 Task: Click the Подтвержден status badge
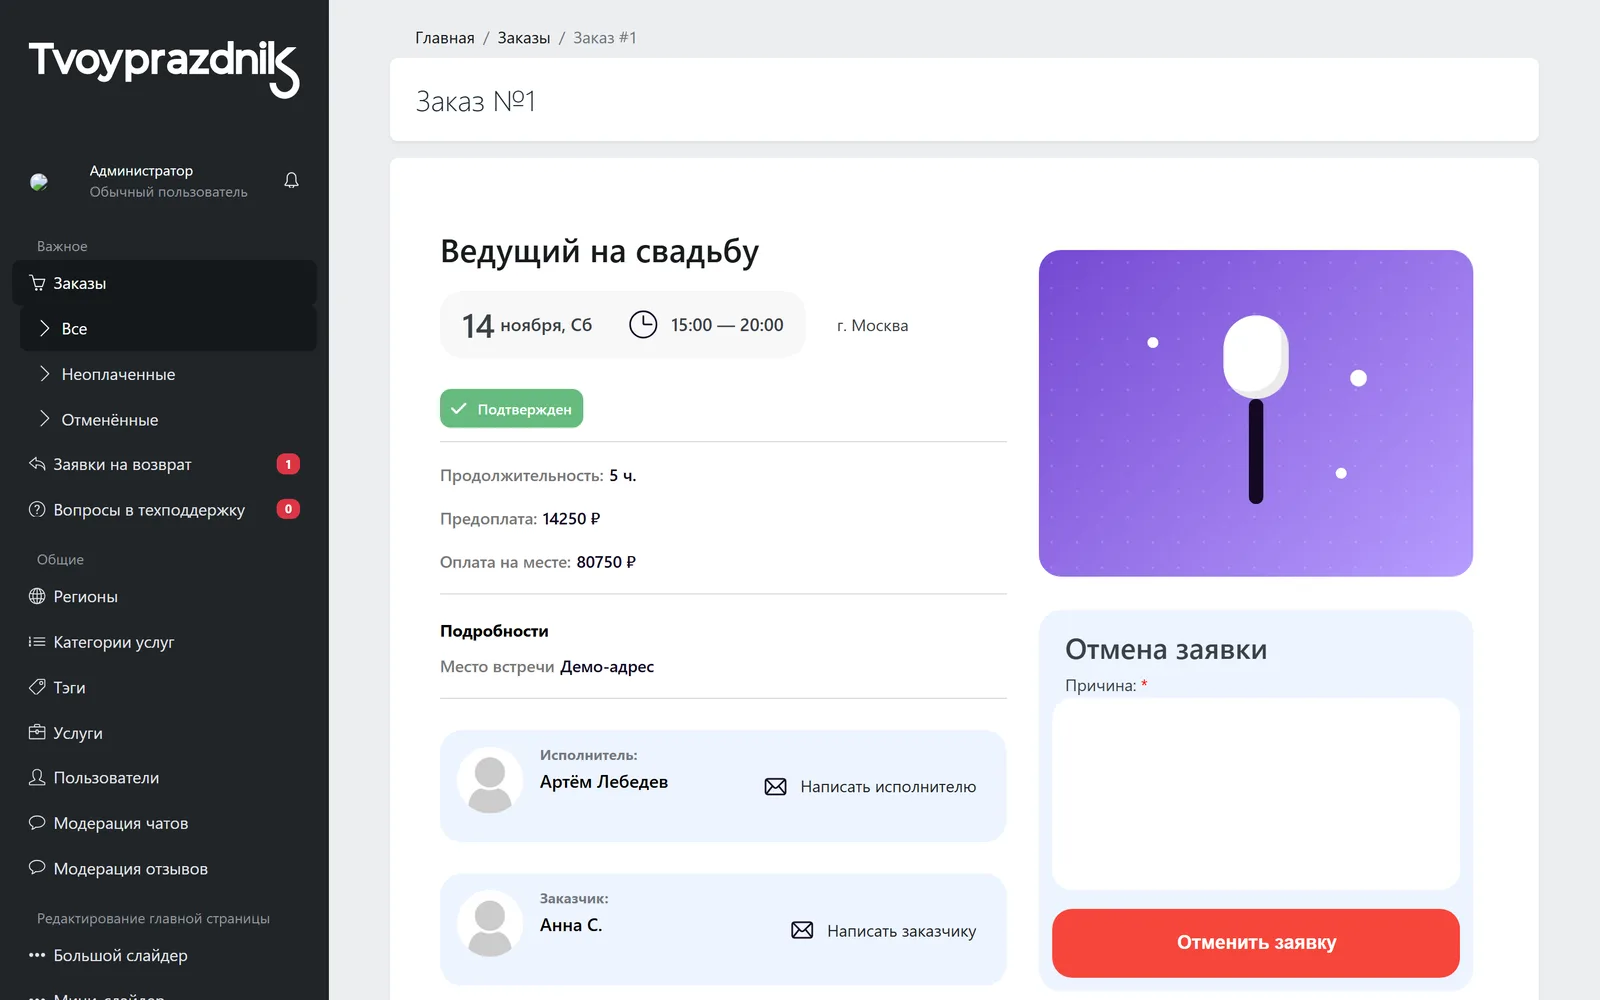pyautogui.click(x=511, y=408)
